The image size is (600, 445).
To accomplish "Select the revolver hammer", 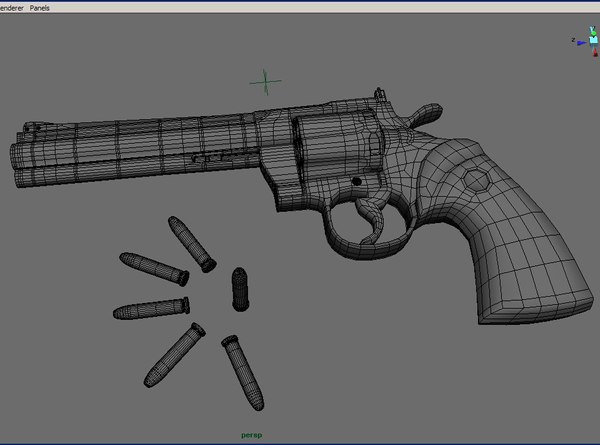I will point(425,114).
